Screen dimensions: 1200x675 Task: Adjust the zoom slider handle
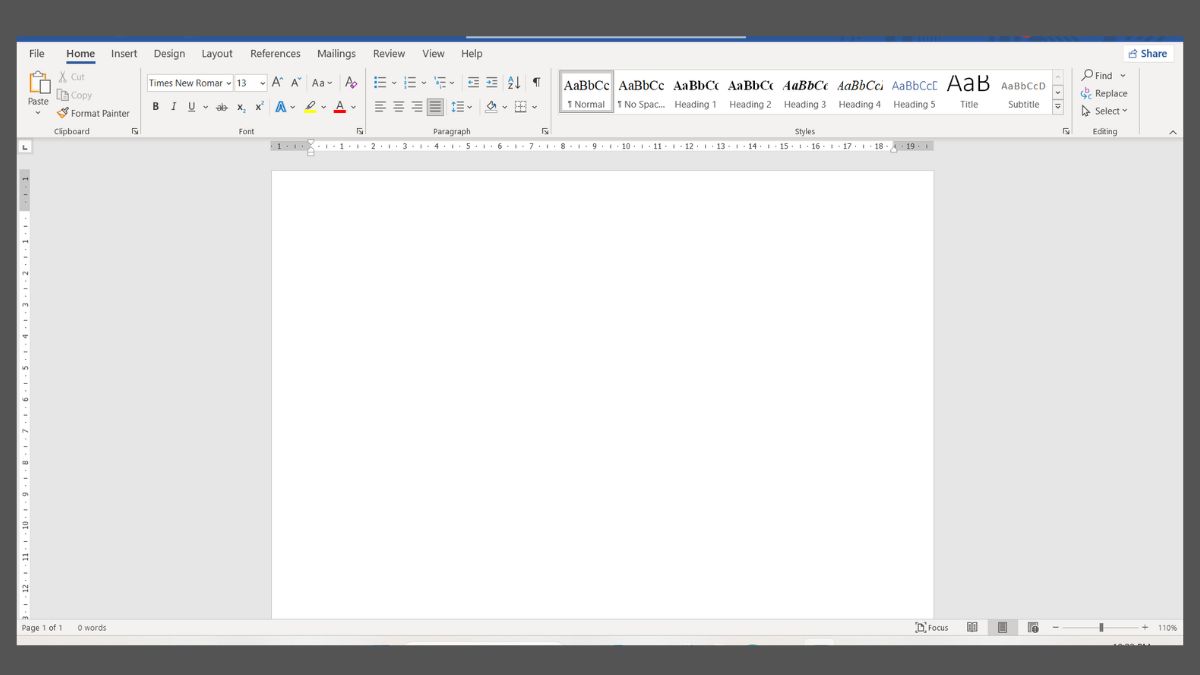coord(1101,628)
